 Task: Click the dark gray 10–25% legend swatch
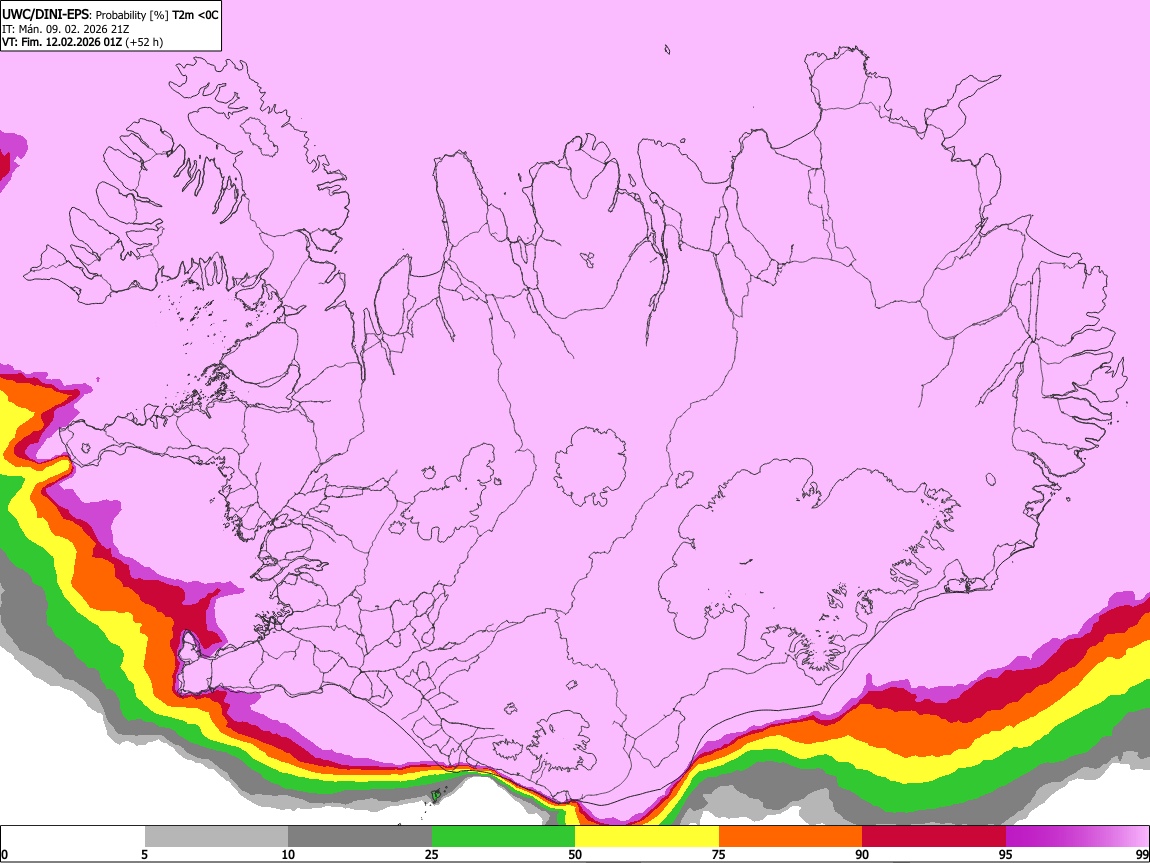click(x=360, y=837)
